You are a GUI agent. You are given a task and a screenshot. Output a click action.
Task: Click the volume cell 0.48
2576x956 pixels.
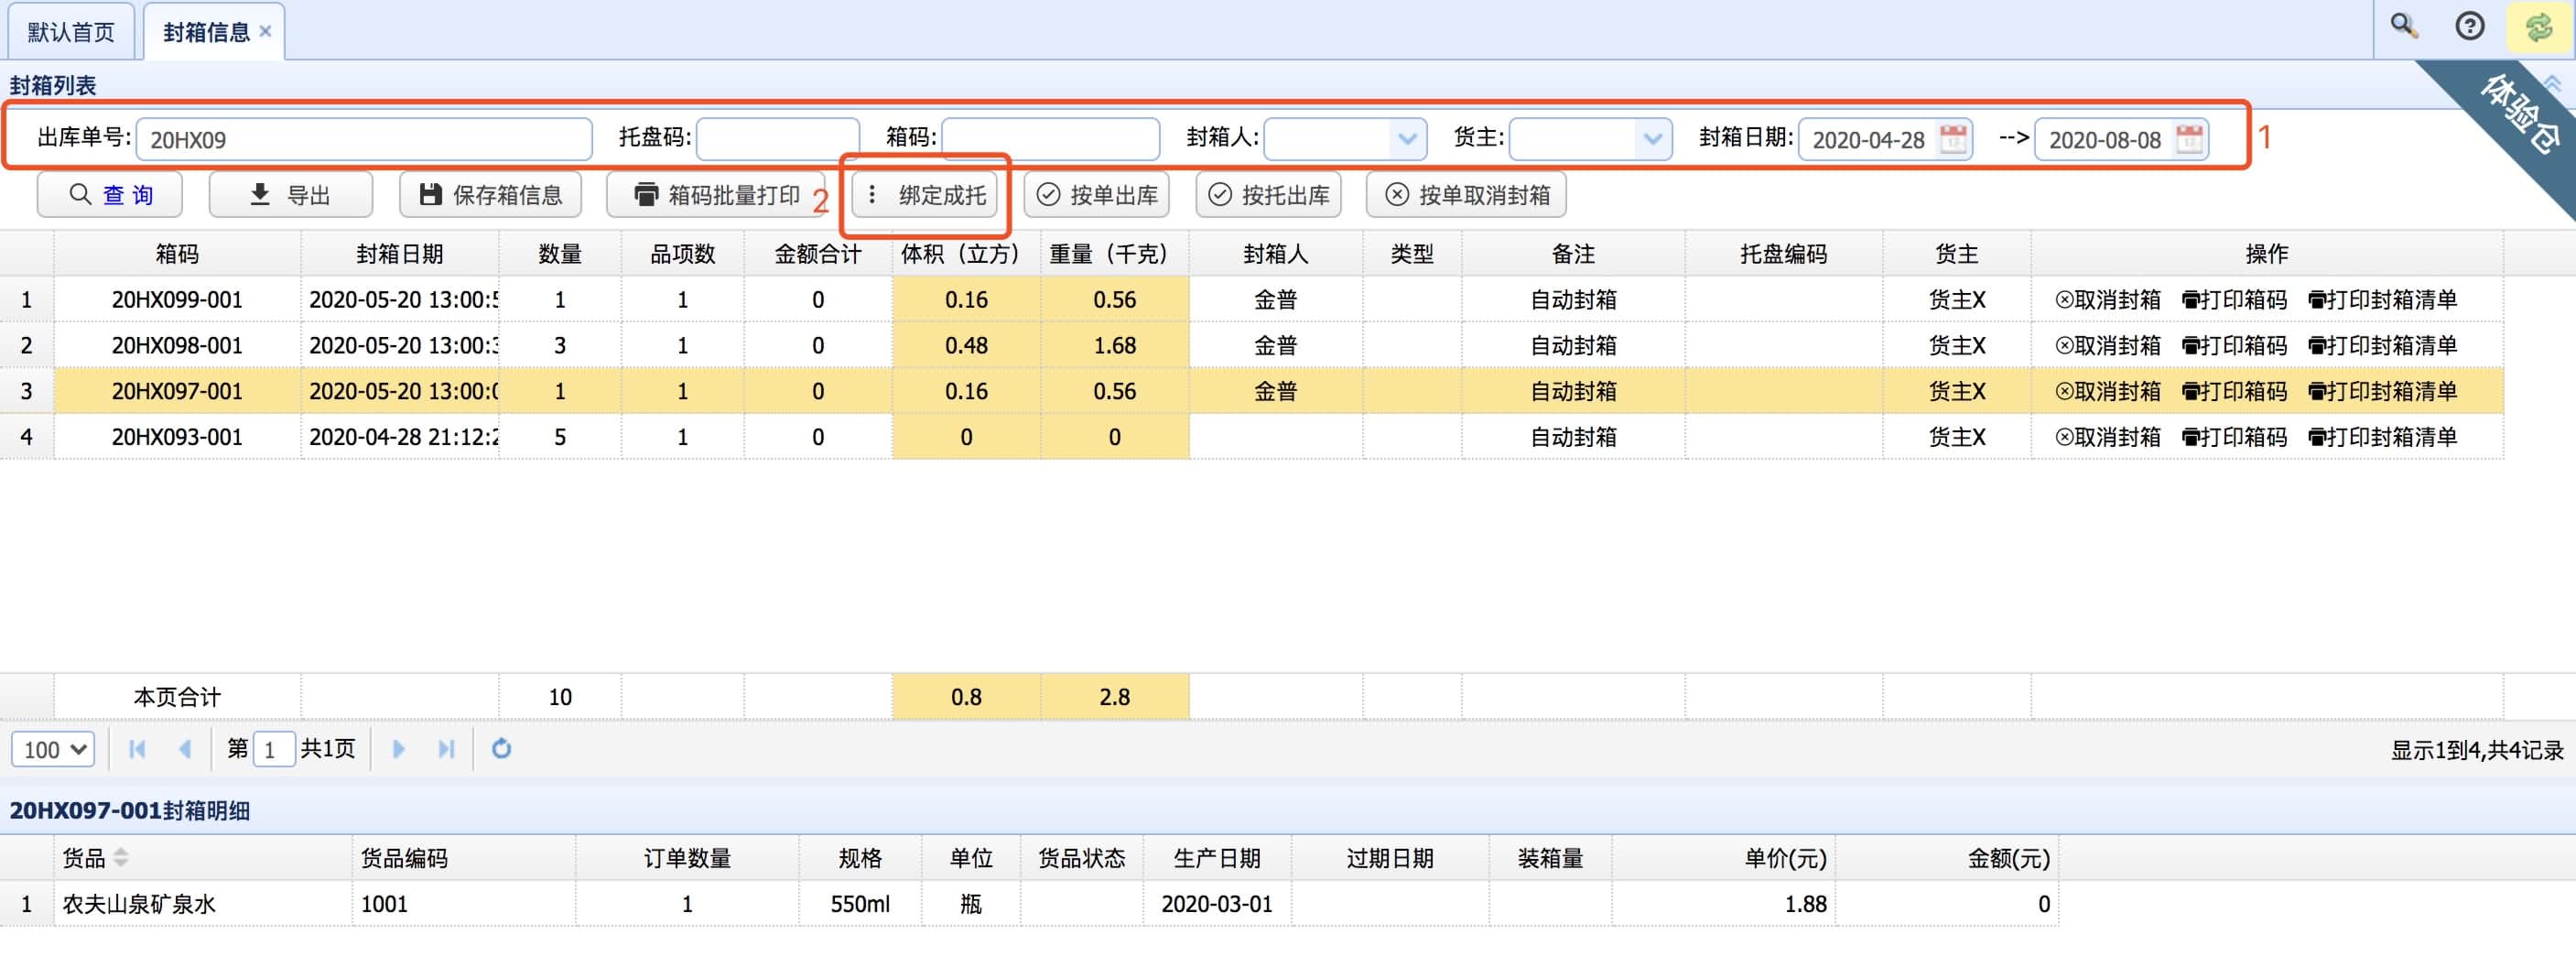(966, 345)
